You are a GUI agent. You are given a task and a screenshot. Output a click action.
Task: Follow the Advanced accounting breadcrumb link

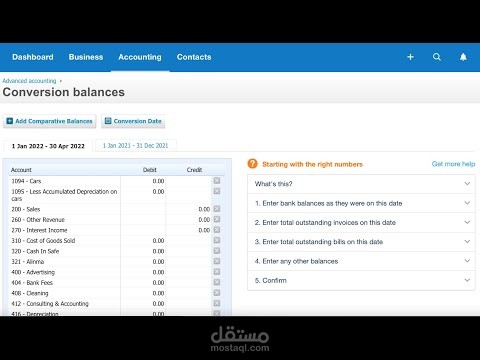click(29, 81)
